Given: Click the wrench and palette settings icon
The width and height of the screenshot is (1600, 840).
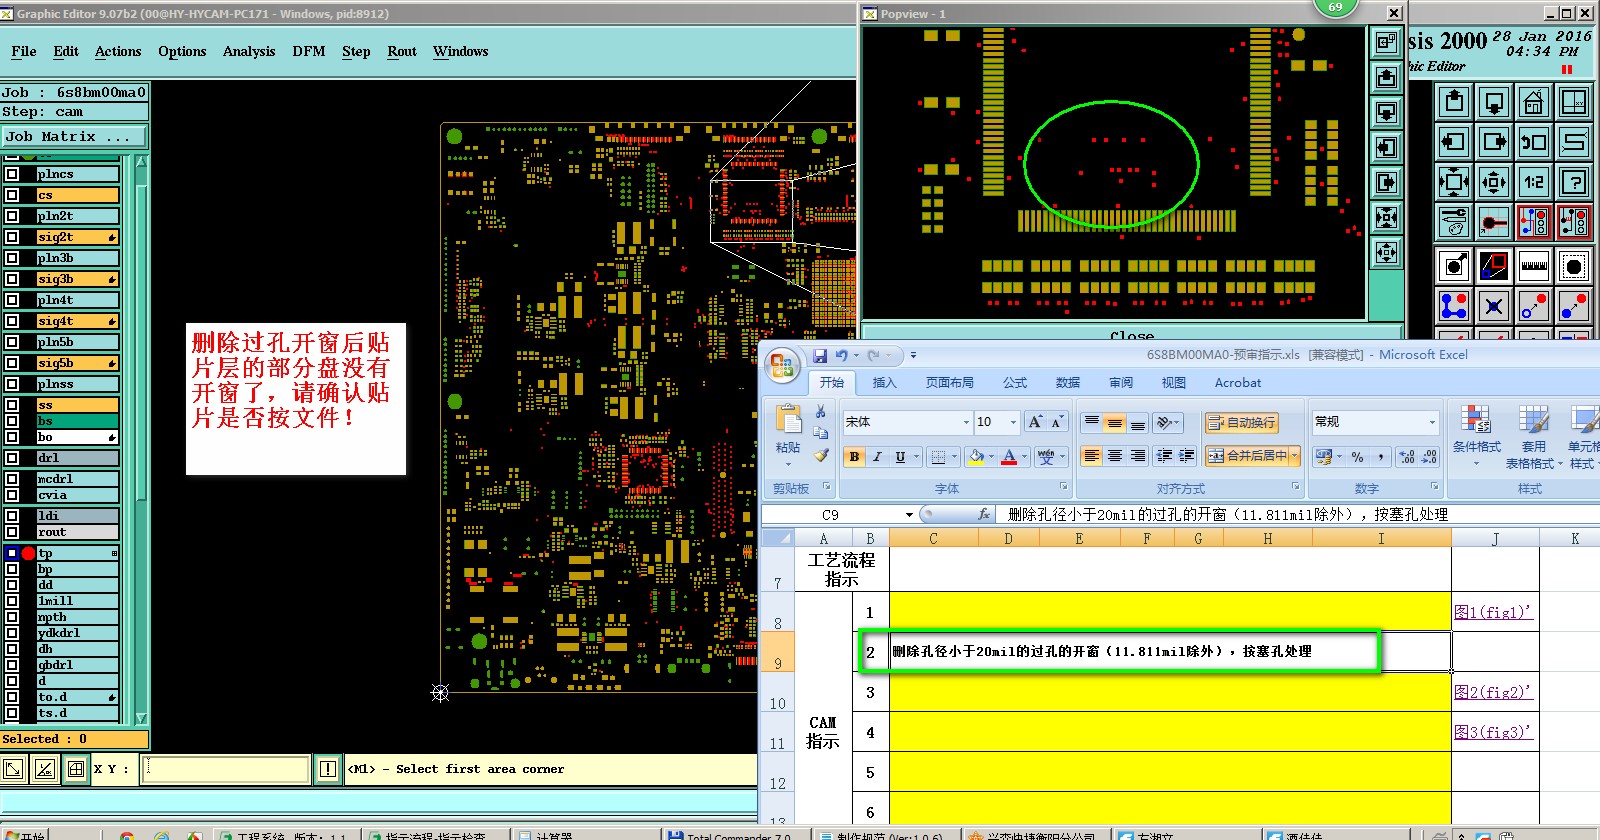Looking at the screenshot, I should [1454, 222].
